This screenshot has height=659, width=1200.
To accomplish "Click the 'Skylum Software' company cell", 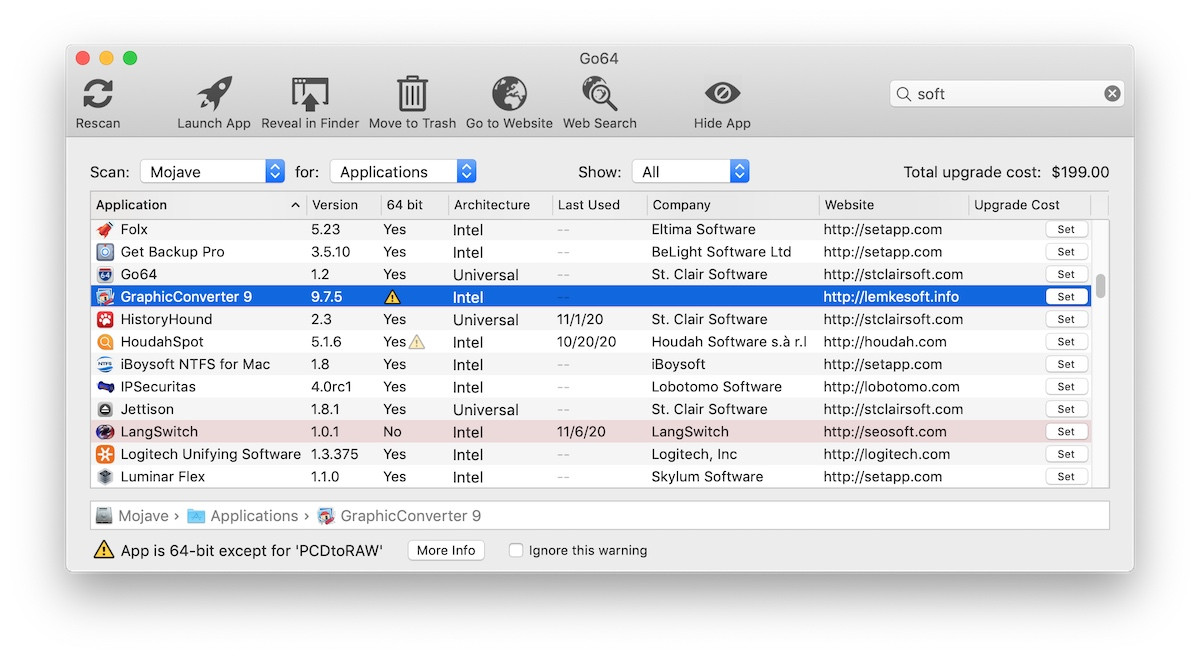I will (707, 477).
